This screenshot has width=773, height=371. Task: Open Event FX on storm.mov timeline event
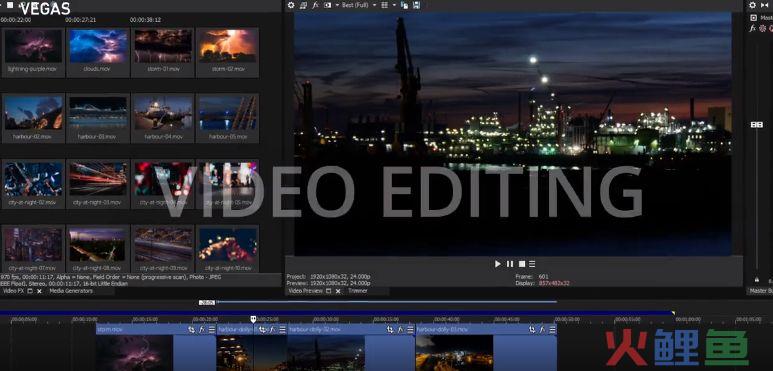[x=202, y=330]
